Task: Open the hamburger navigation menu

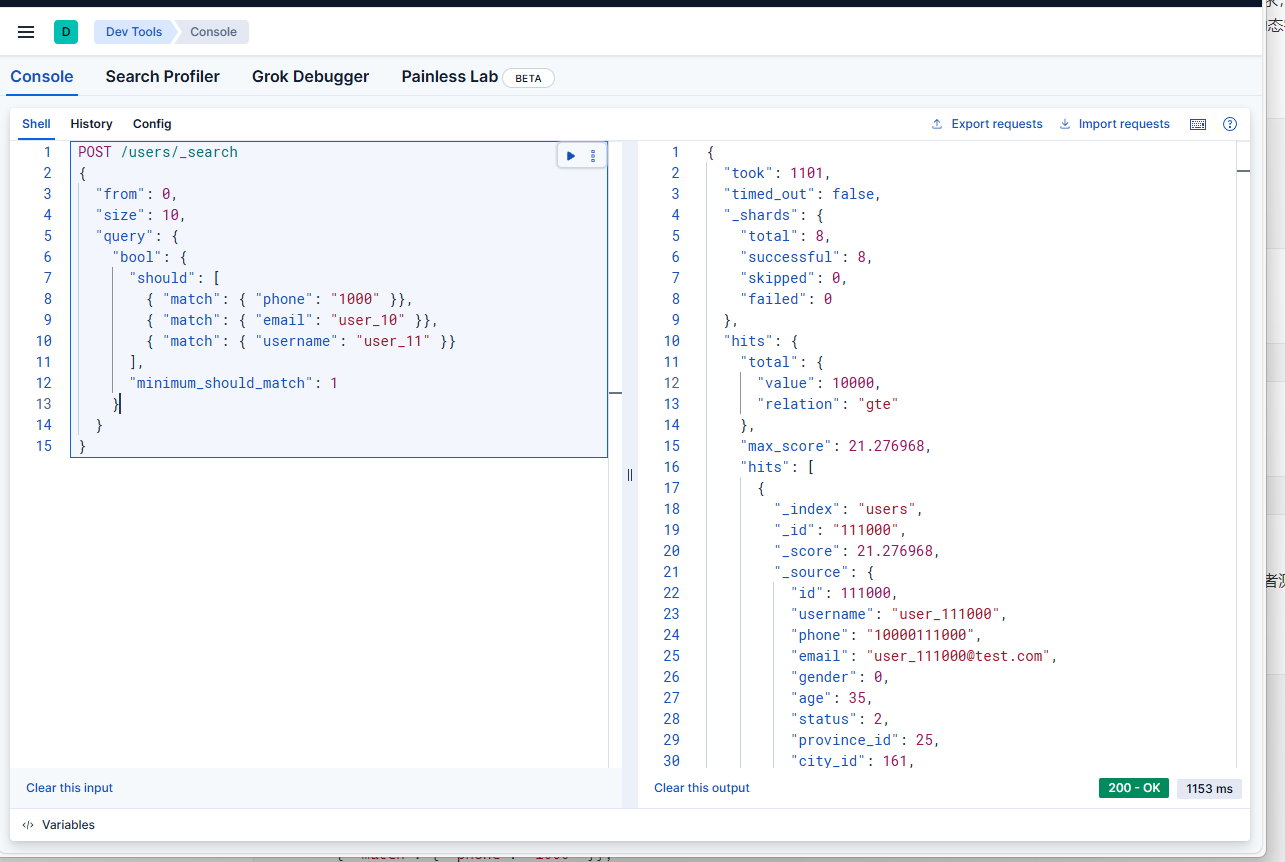Action: point(26,32)
